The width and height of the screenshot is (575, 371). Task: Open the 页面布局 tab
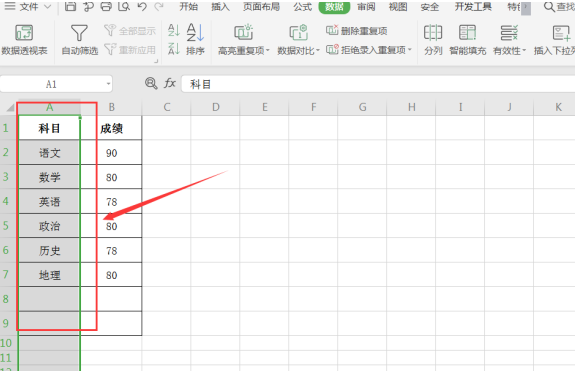pyautogui.click(x=261, y=6)
